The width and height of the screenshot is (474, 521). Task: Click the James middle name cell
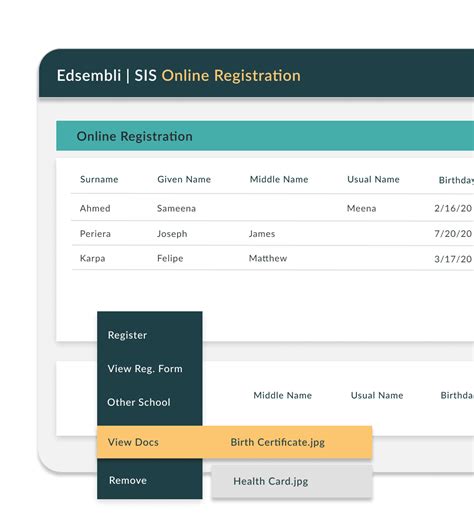pos(262,234)
